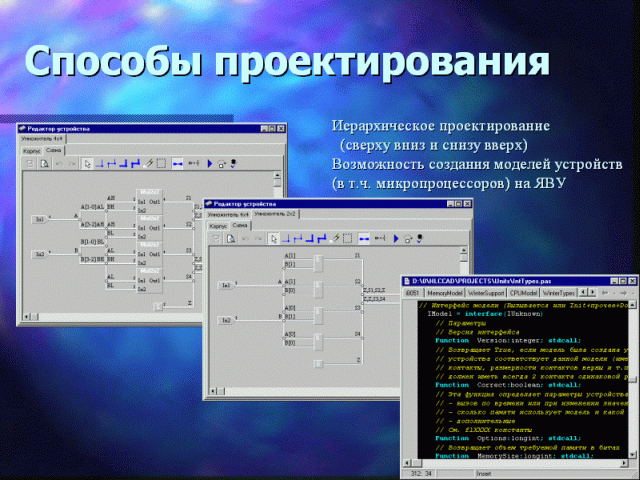Click the highlighted blue connection tool in 2x2 editor

pos(364,239)
